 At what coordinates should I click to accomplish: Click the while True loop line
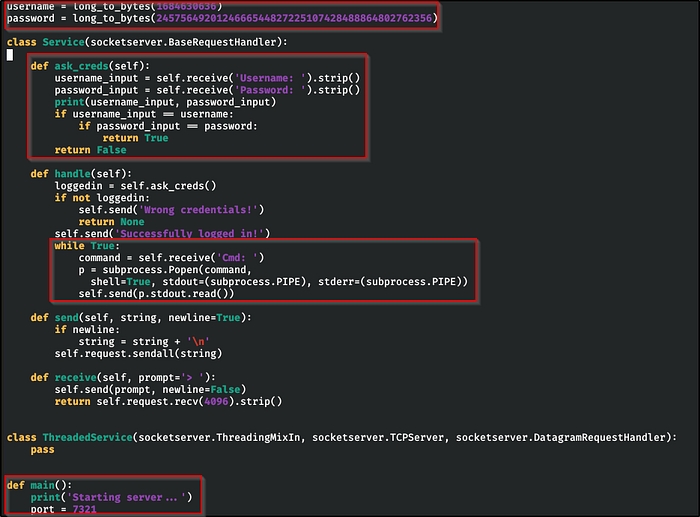(85, 246)
